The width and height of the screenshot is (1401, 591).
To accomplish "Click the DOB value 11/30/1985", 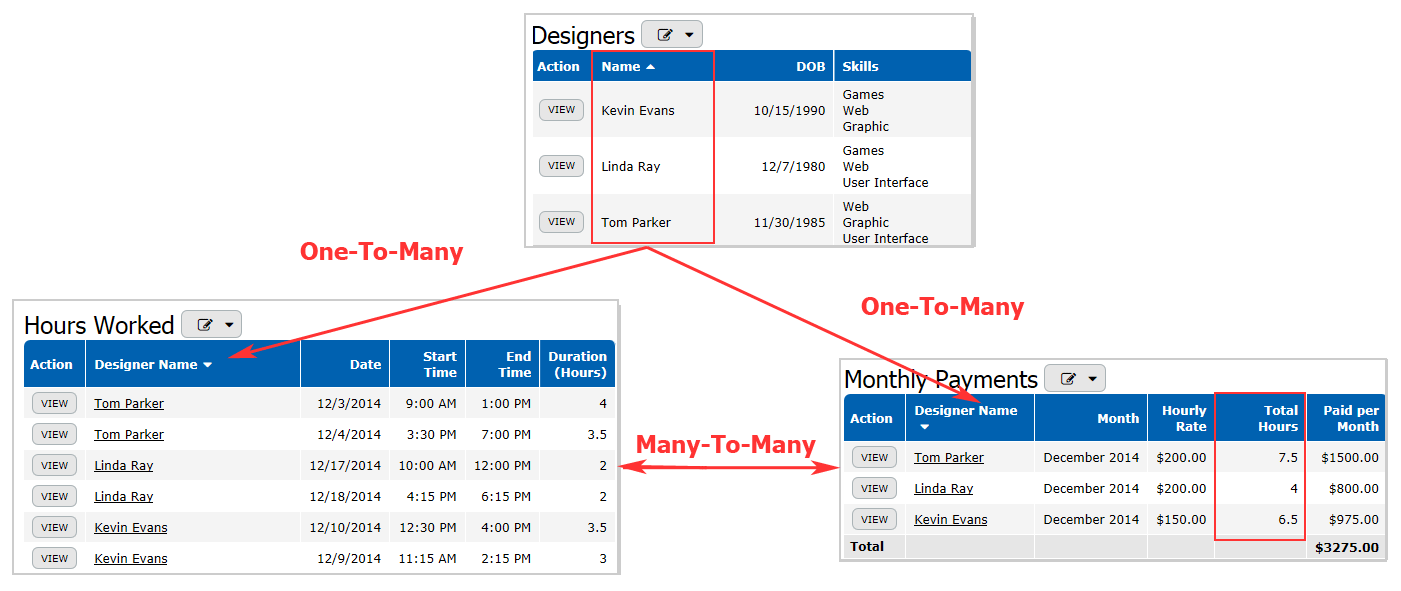I will click(x=790, y=222).
